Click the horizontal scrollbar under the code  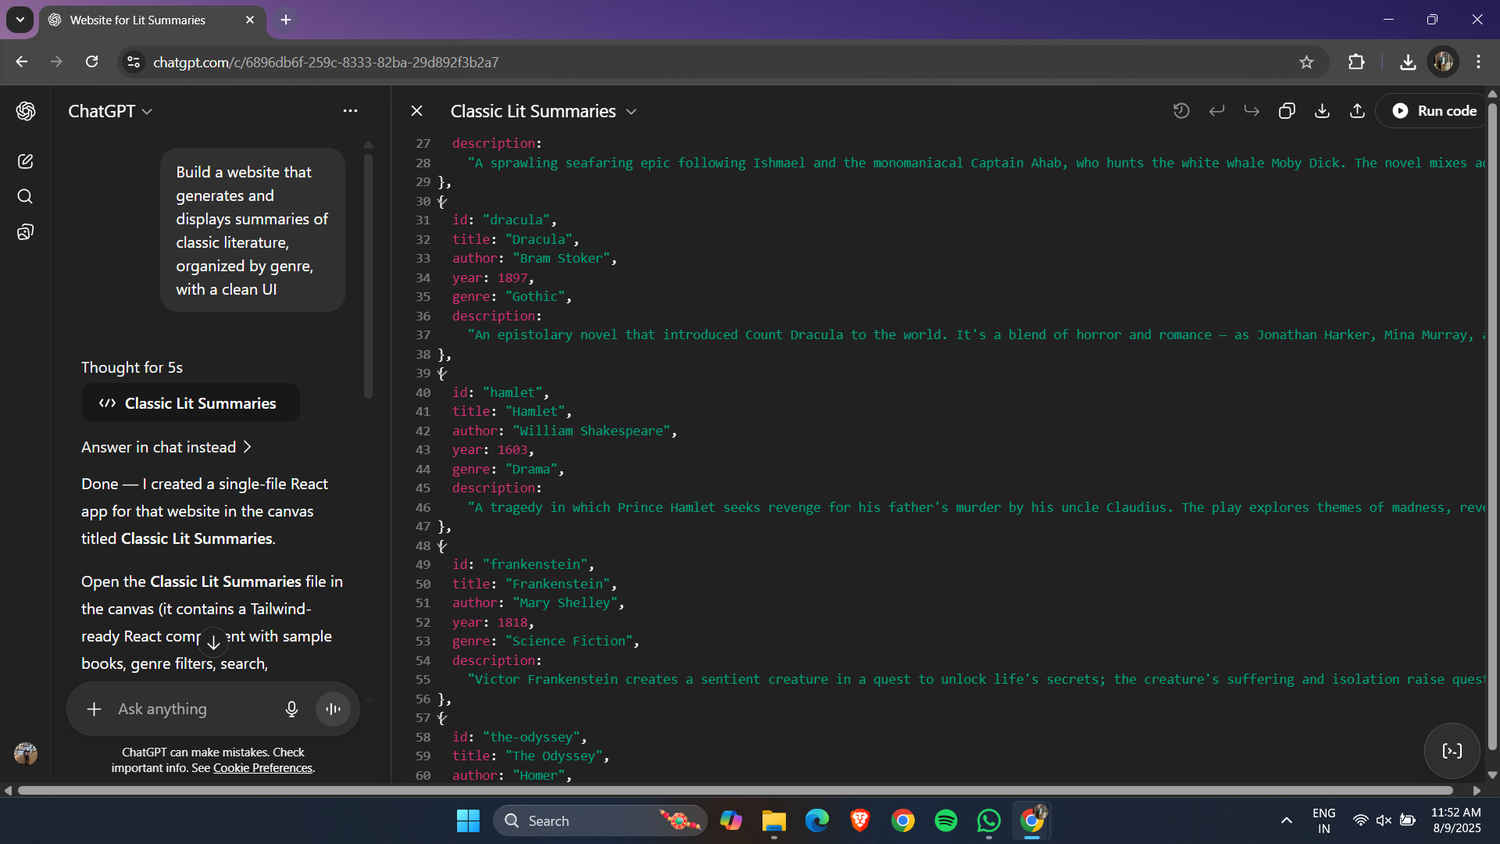(x=735, y=790)
